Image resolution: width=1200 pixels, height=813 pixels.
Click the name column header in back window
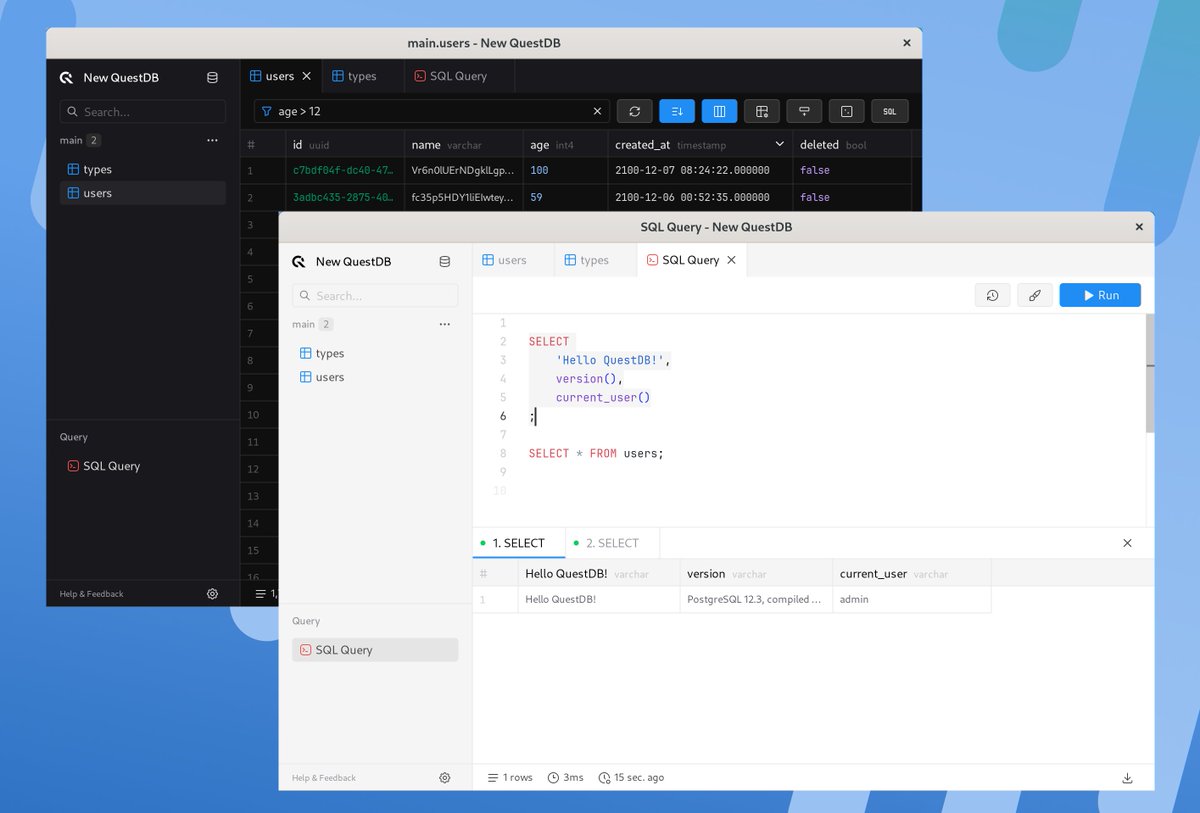[463, 145]
